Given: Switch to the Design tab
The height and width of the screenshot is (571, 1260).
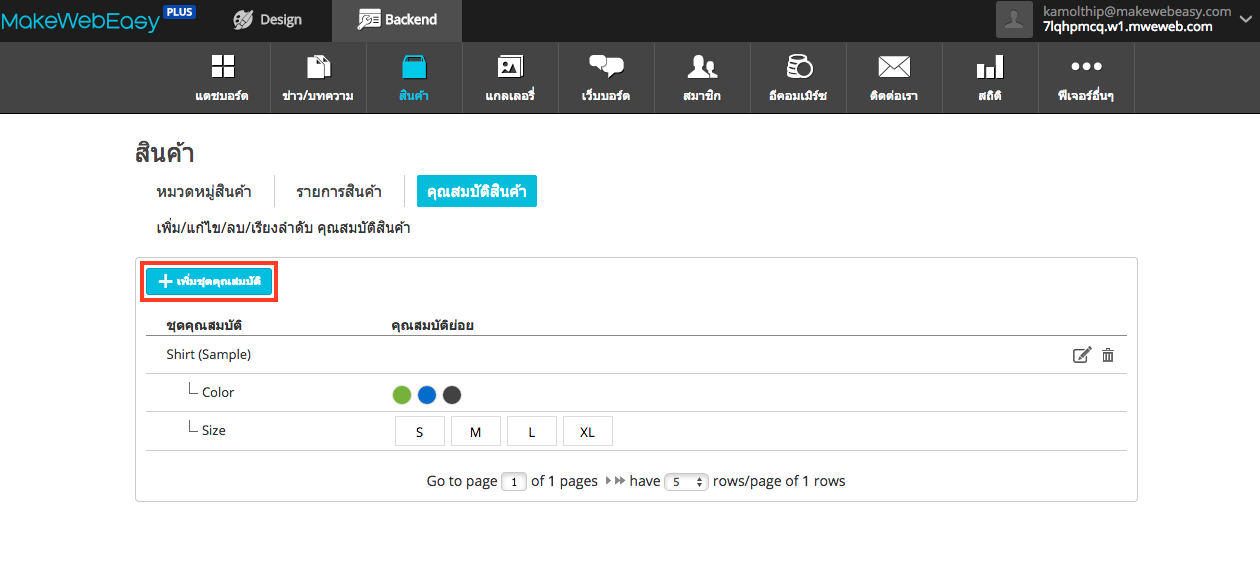Looking at the screenshot, I should 266,20.
